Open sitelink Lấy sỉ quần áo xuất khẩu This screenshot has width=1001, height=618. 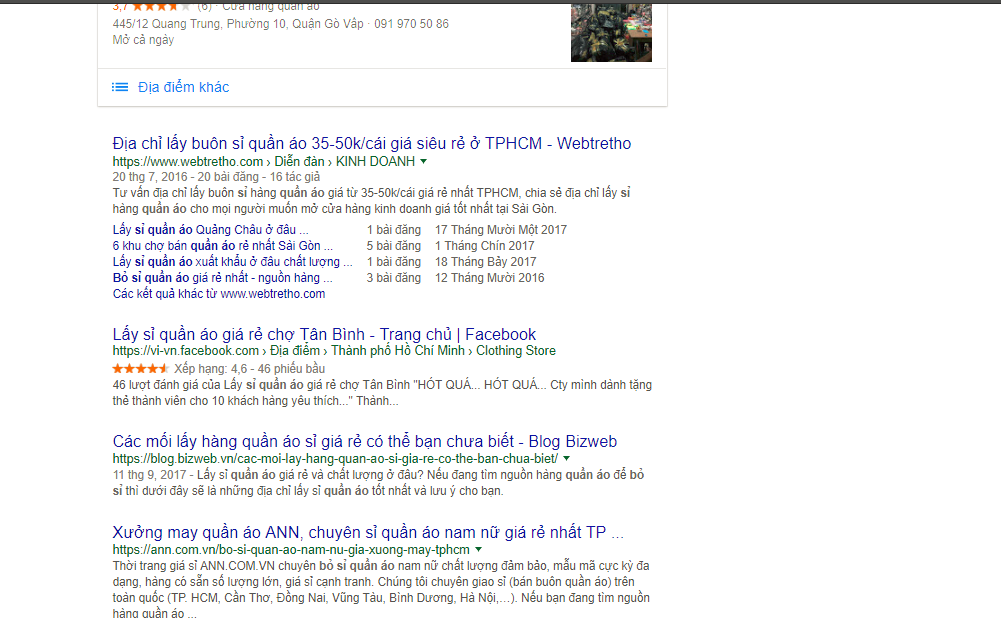(232, 262)
